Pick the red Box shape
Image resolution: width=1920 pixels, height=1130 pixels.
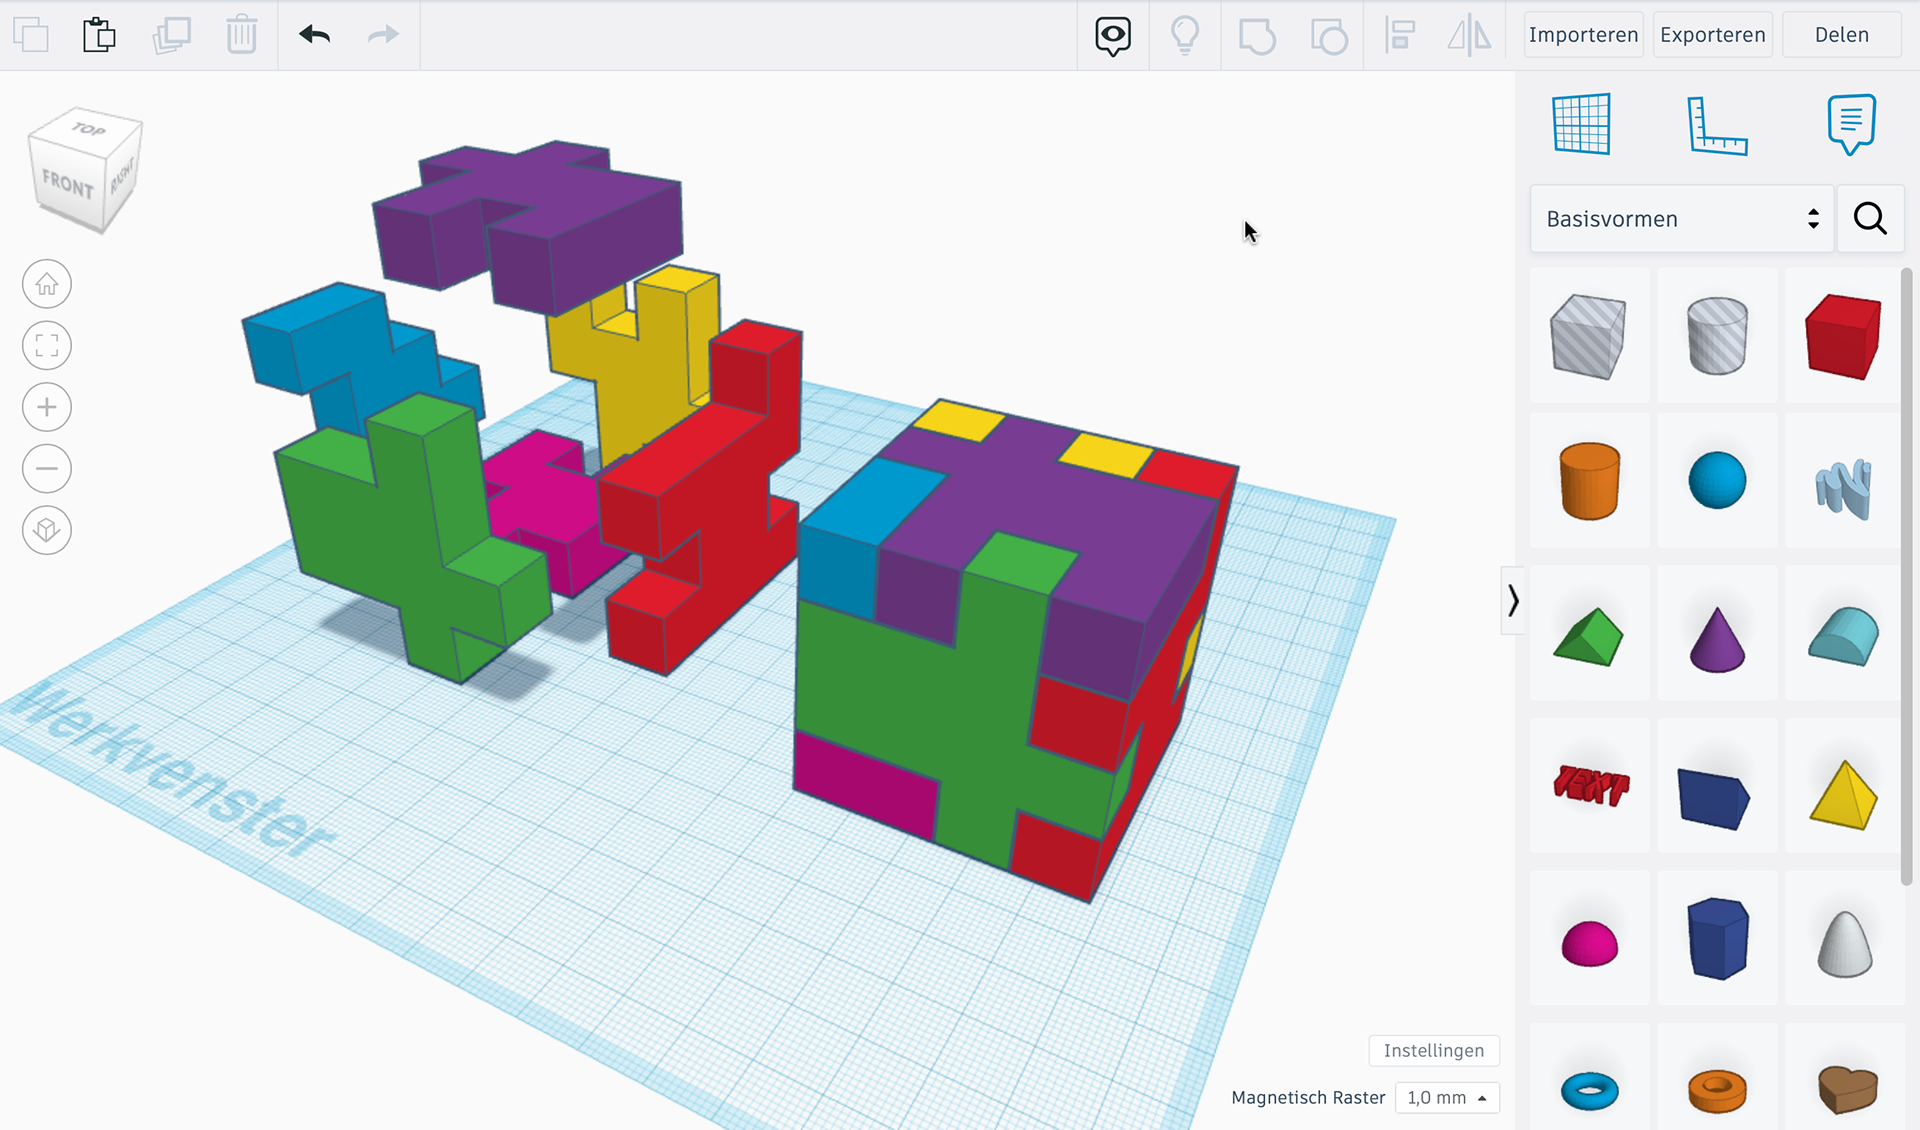[x=1843, y=336]
